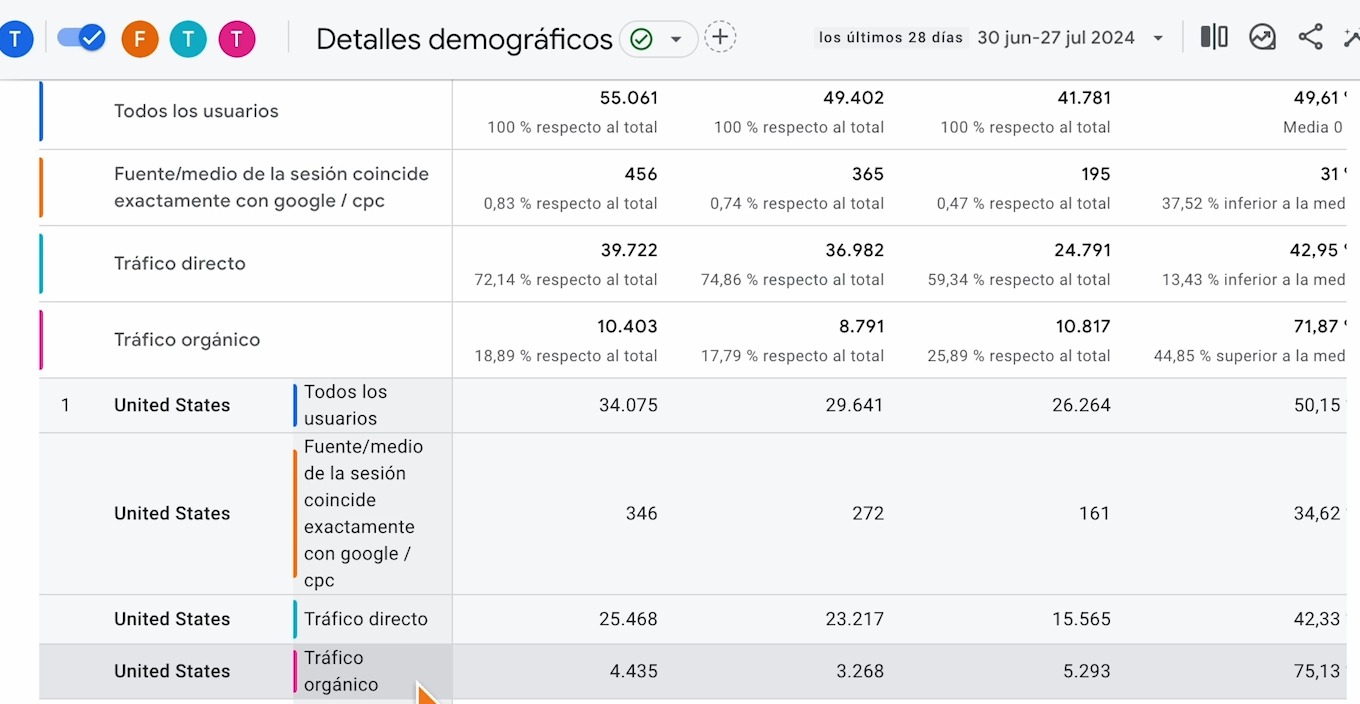
Task: Click the total value 49.402
Action: coord(855,98)
